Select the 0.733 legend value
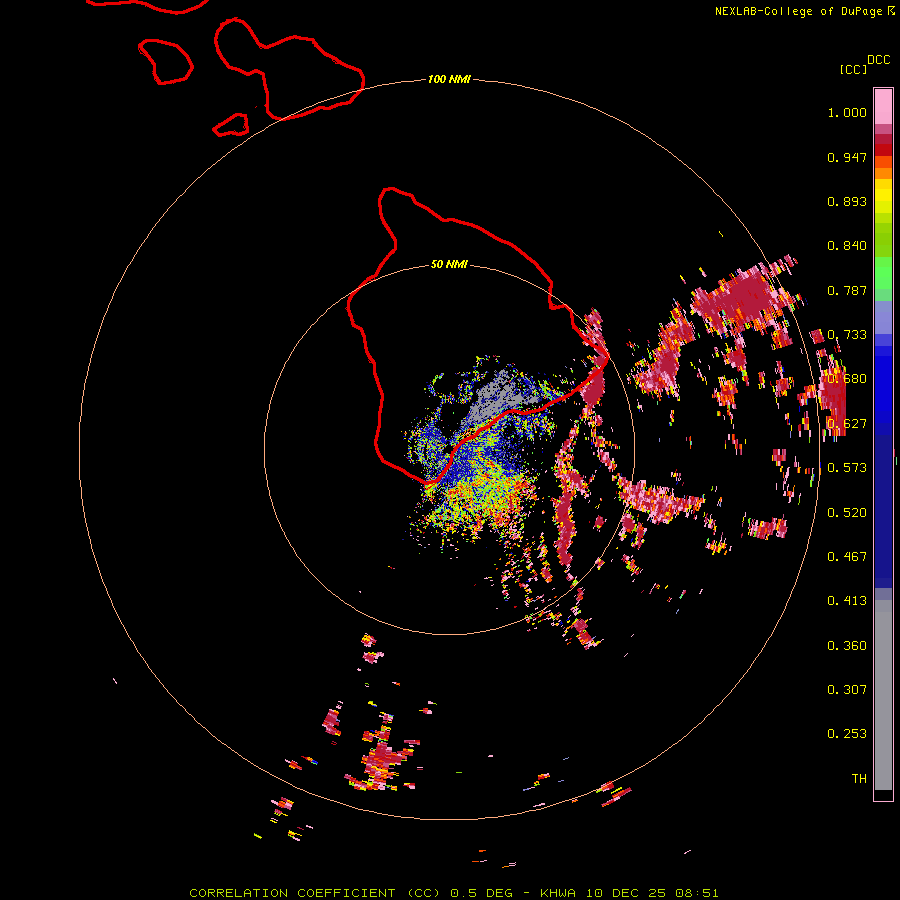Viewport: 900px width, 900px height. coord(847,335)
